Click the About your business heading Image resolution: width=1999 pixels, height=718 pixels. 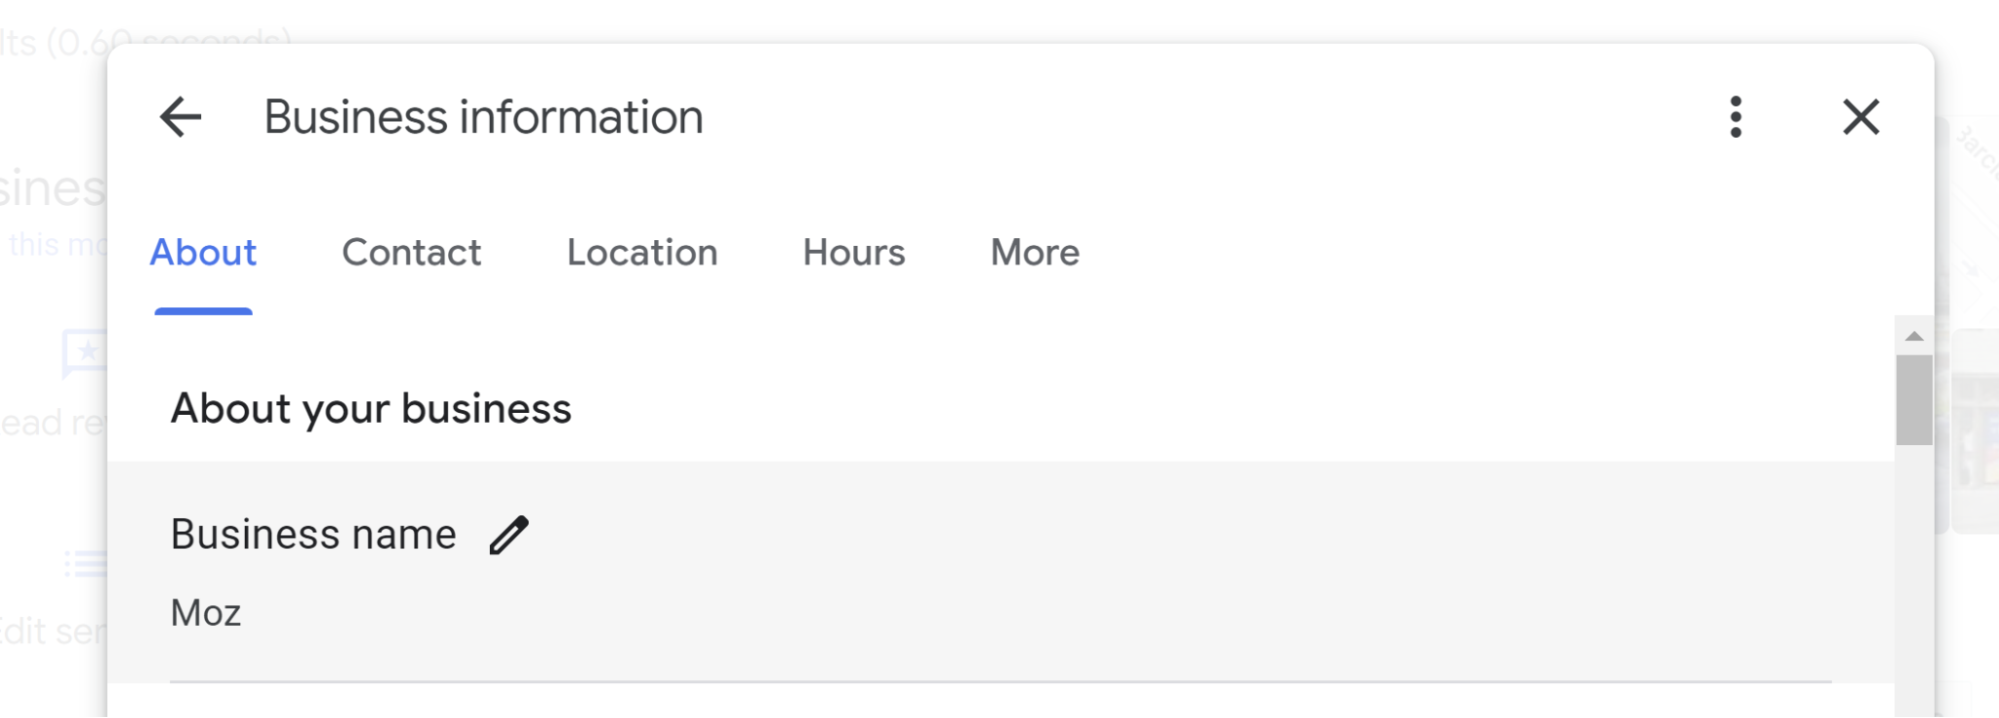tap(371, 409)
